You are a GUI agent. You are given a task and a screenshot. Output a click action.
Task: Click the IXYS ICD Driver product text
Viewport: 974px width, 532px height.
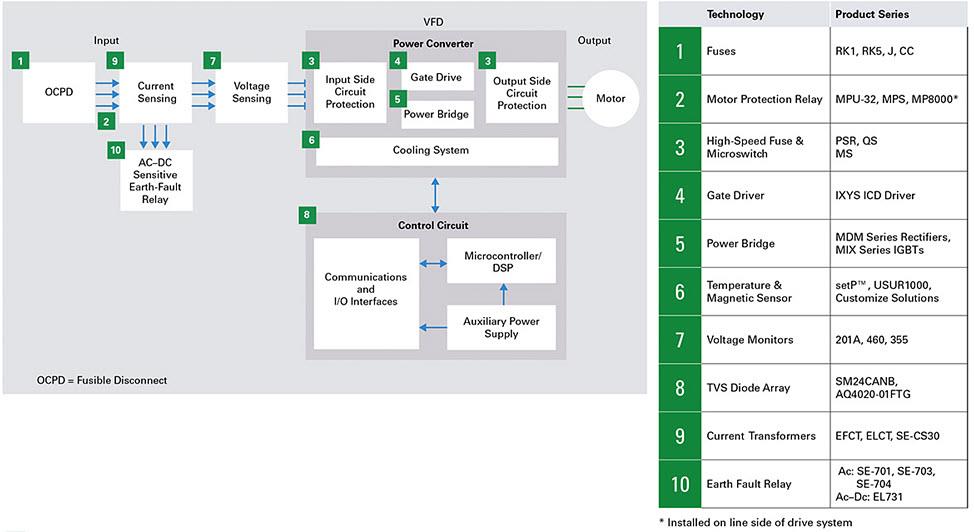(x=875, y=194)
